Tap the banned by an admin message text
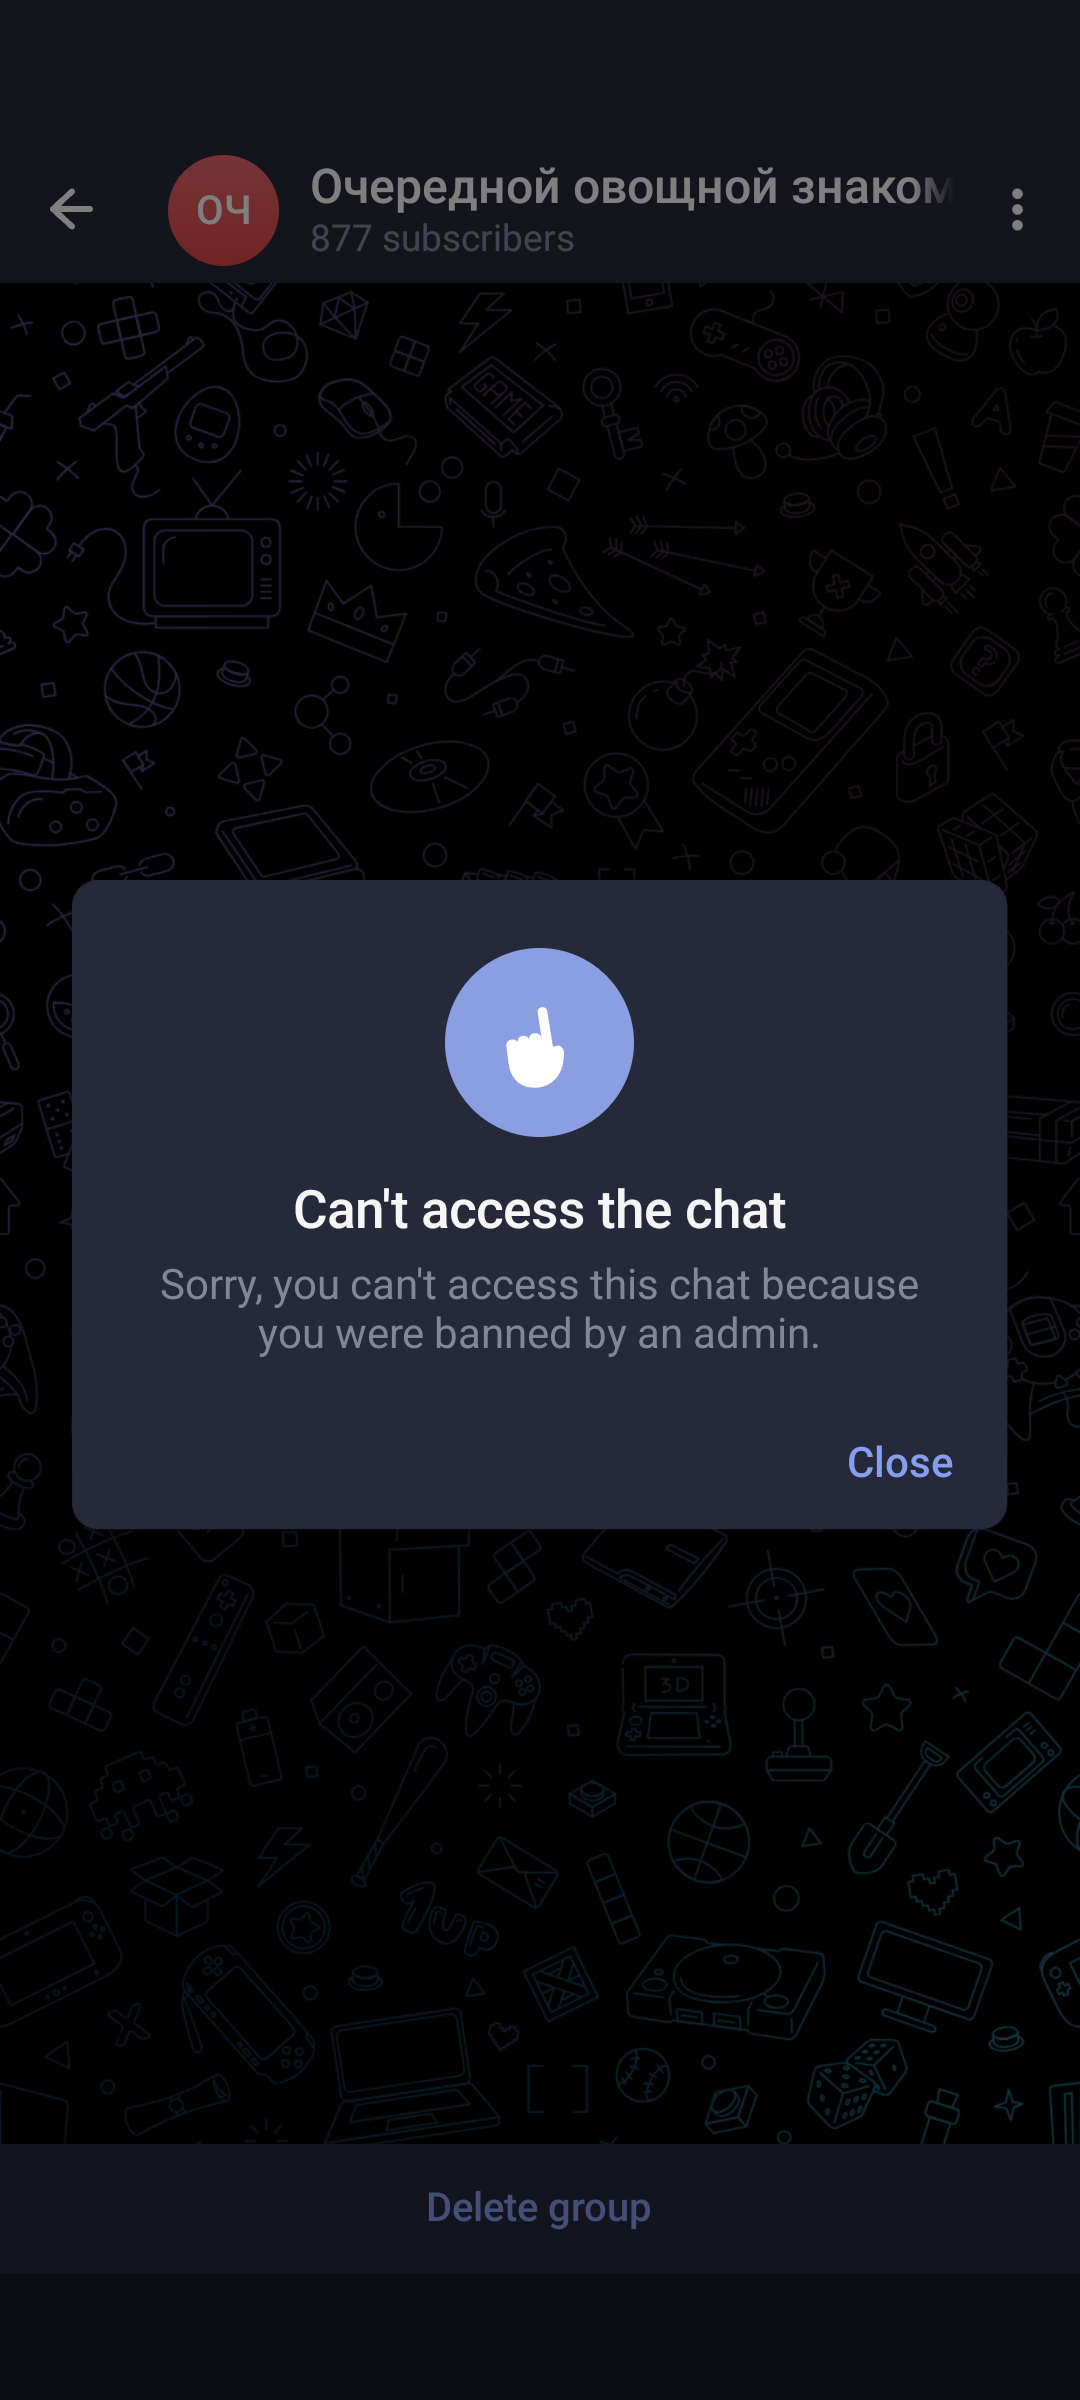 point(539,1309)
